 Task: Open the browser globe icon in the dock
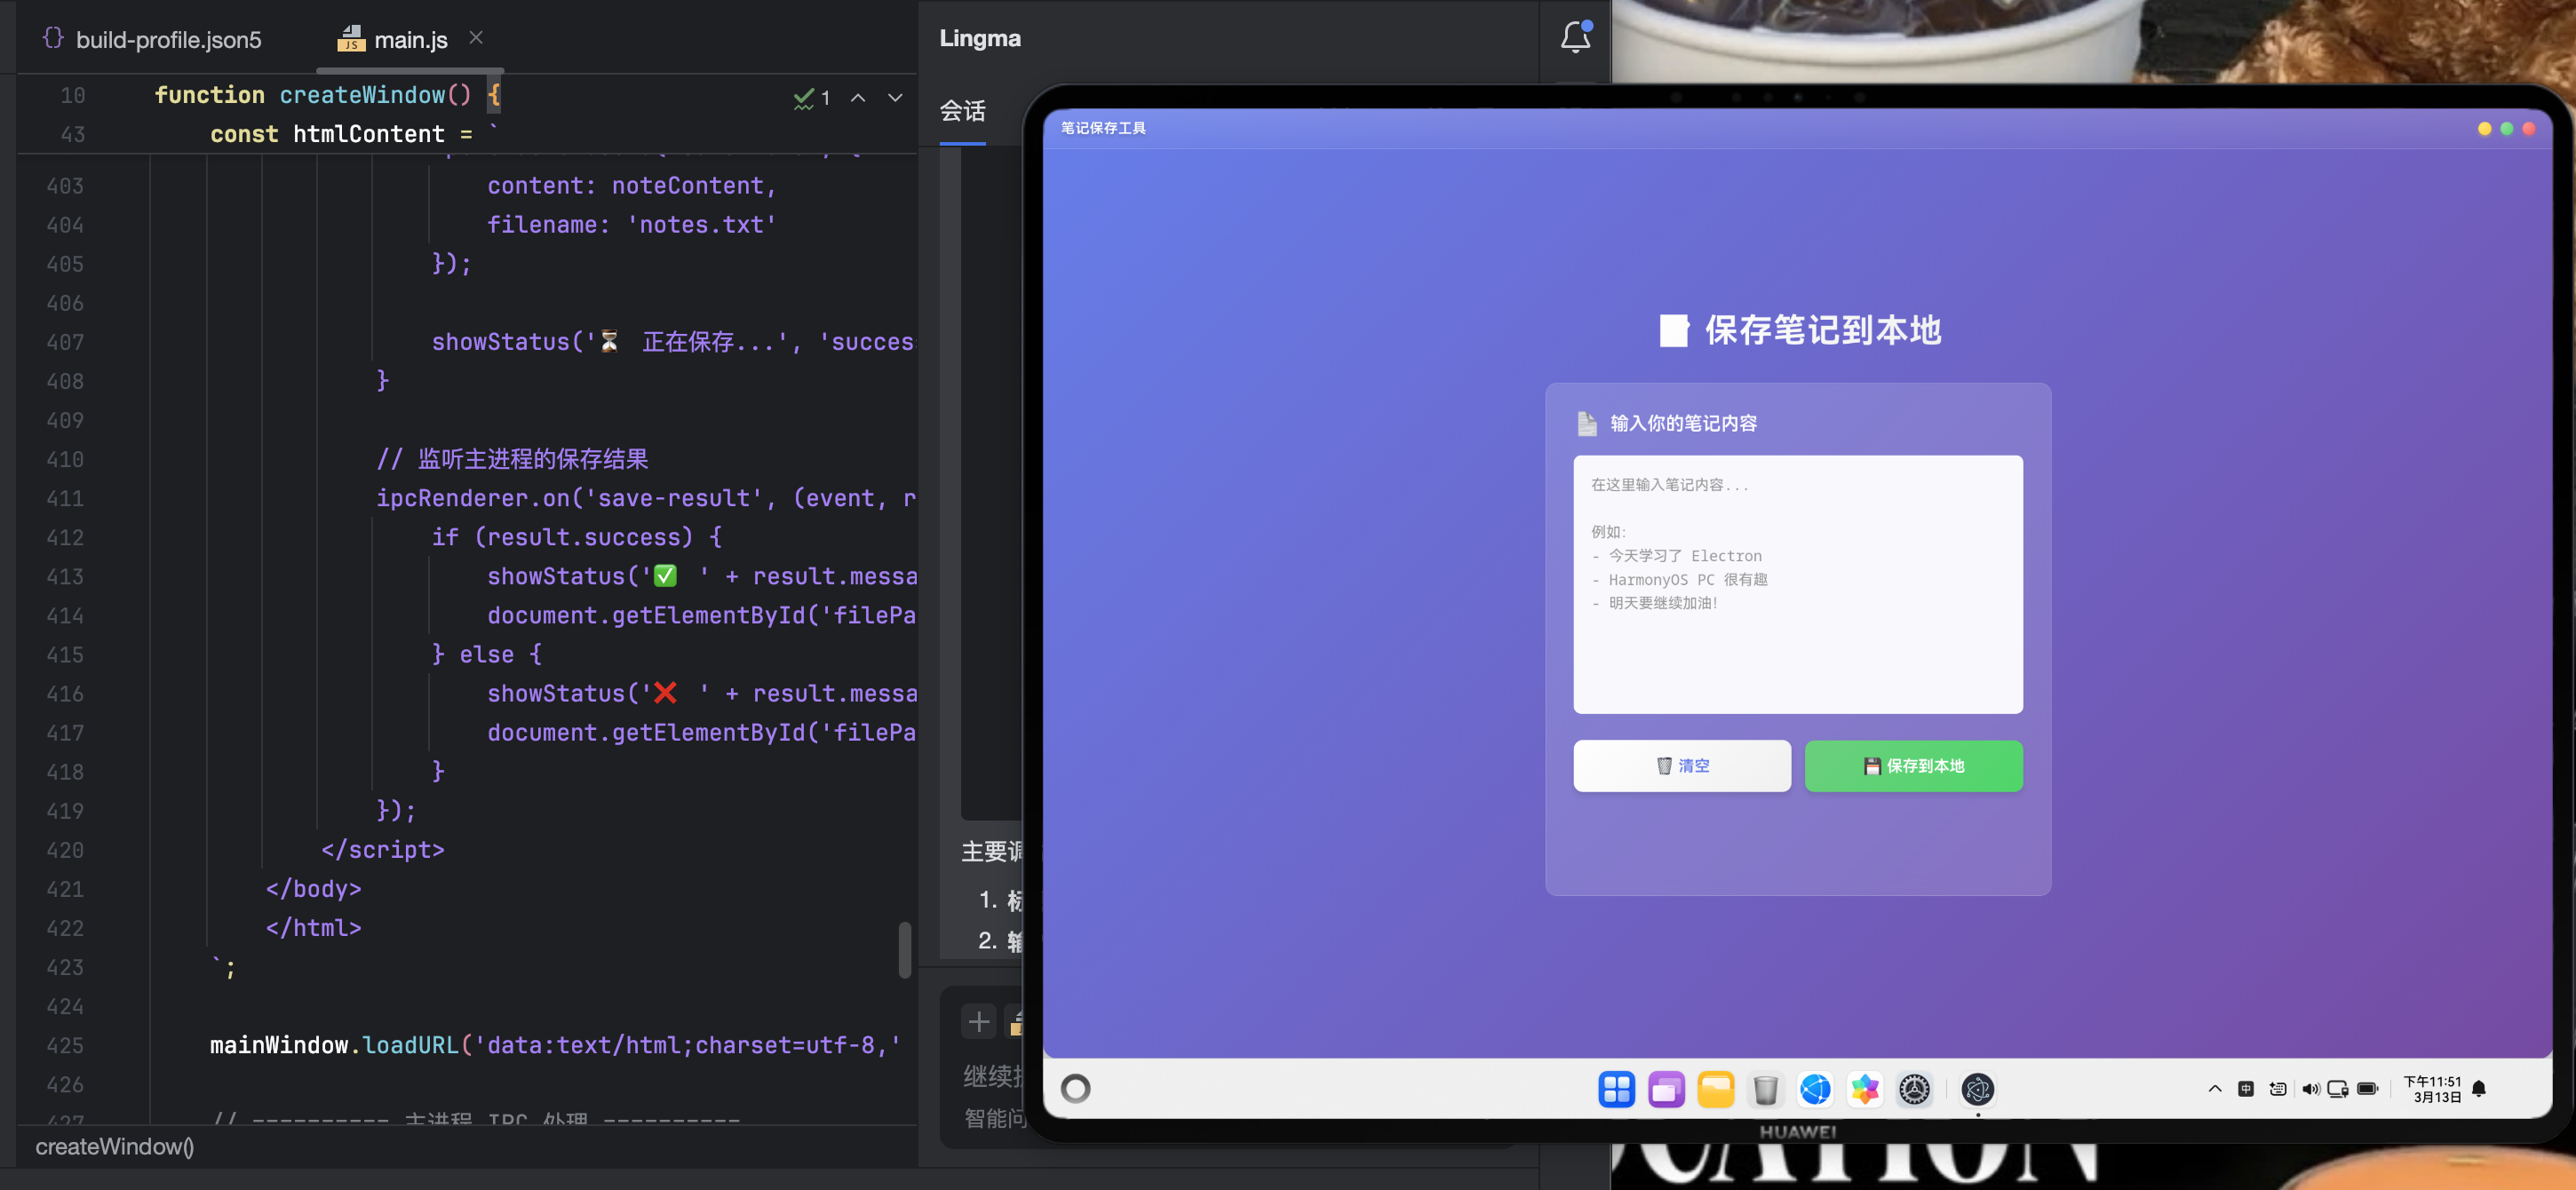coord(1815,1089)
